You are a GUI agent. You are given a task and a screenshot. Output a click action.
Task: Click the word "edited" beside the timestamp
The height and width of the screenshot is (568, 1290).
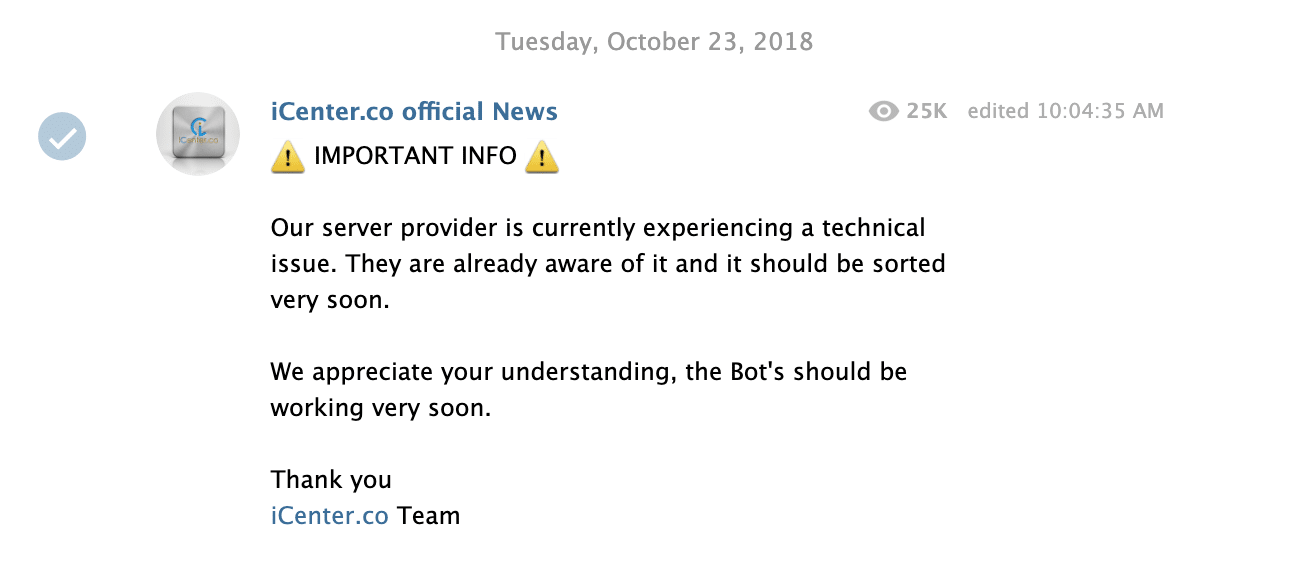(997, 111)
